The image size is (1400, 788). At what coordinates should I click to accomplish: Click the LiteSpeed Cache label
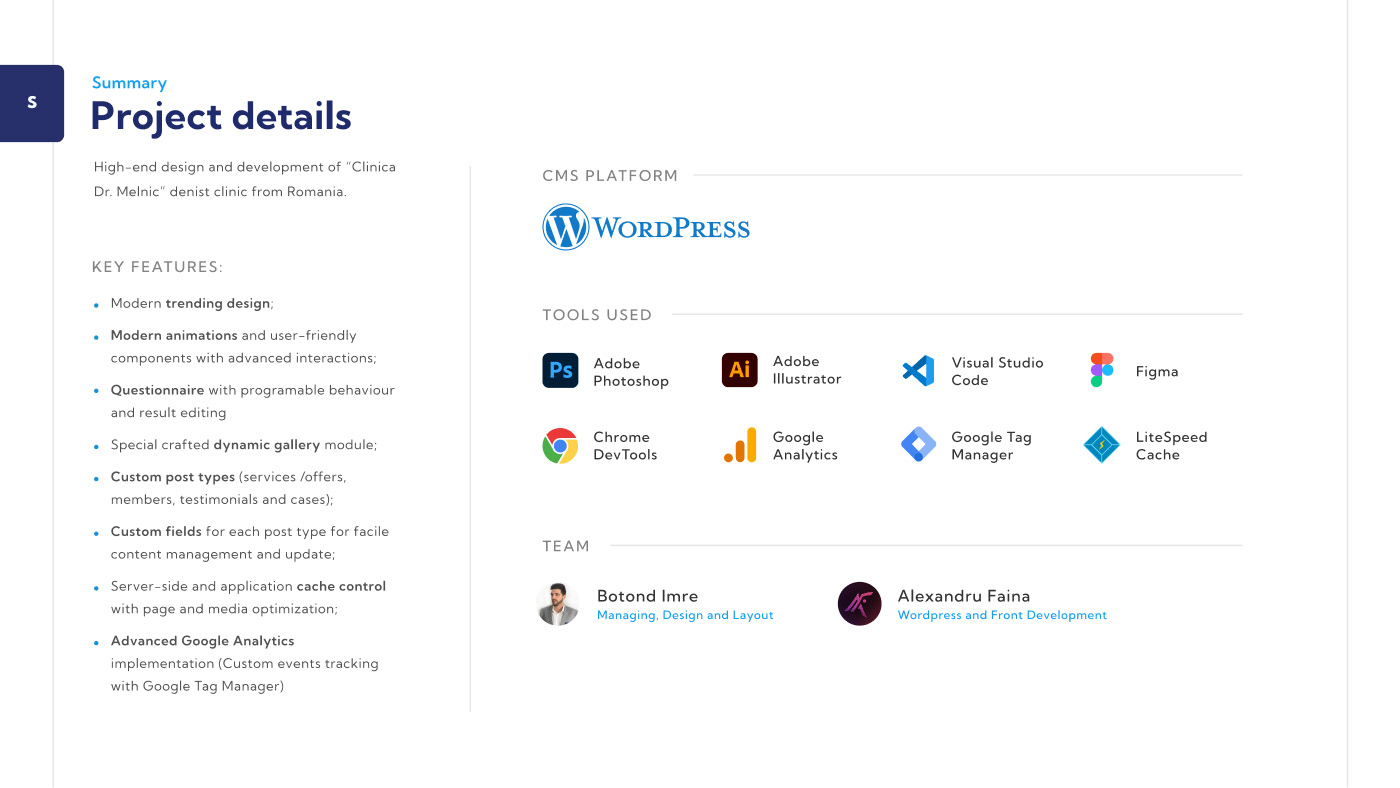click(1171, 446)
